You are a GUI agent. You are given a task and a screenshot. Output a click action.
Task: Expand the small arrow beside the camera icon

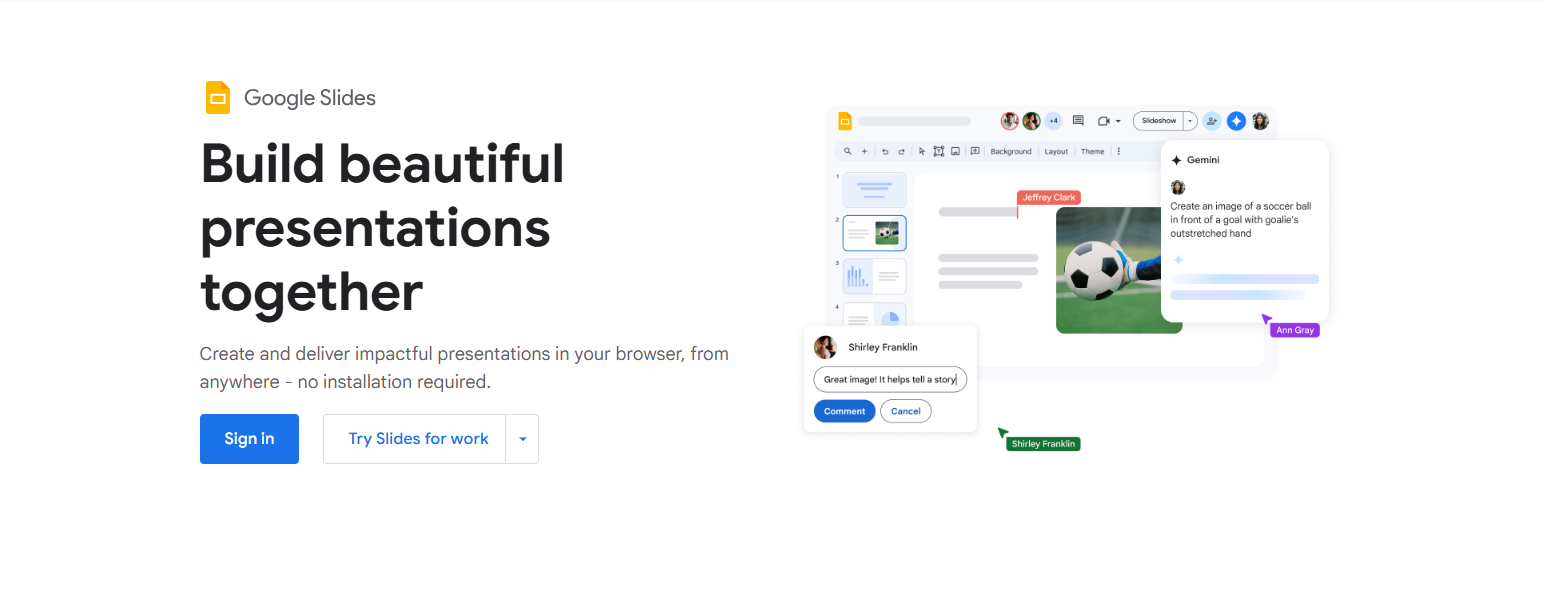(1118, 122)
